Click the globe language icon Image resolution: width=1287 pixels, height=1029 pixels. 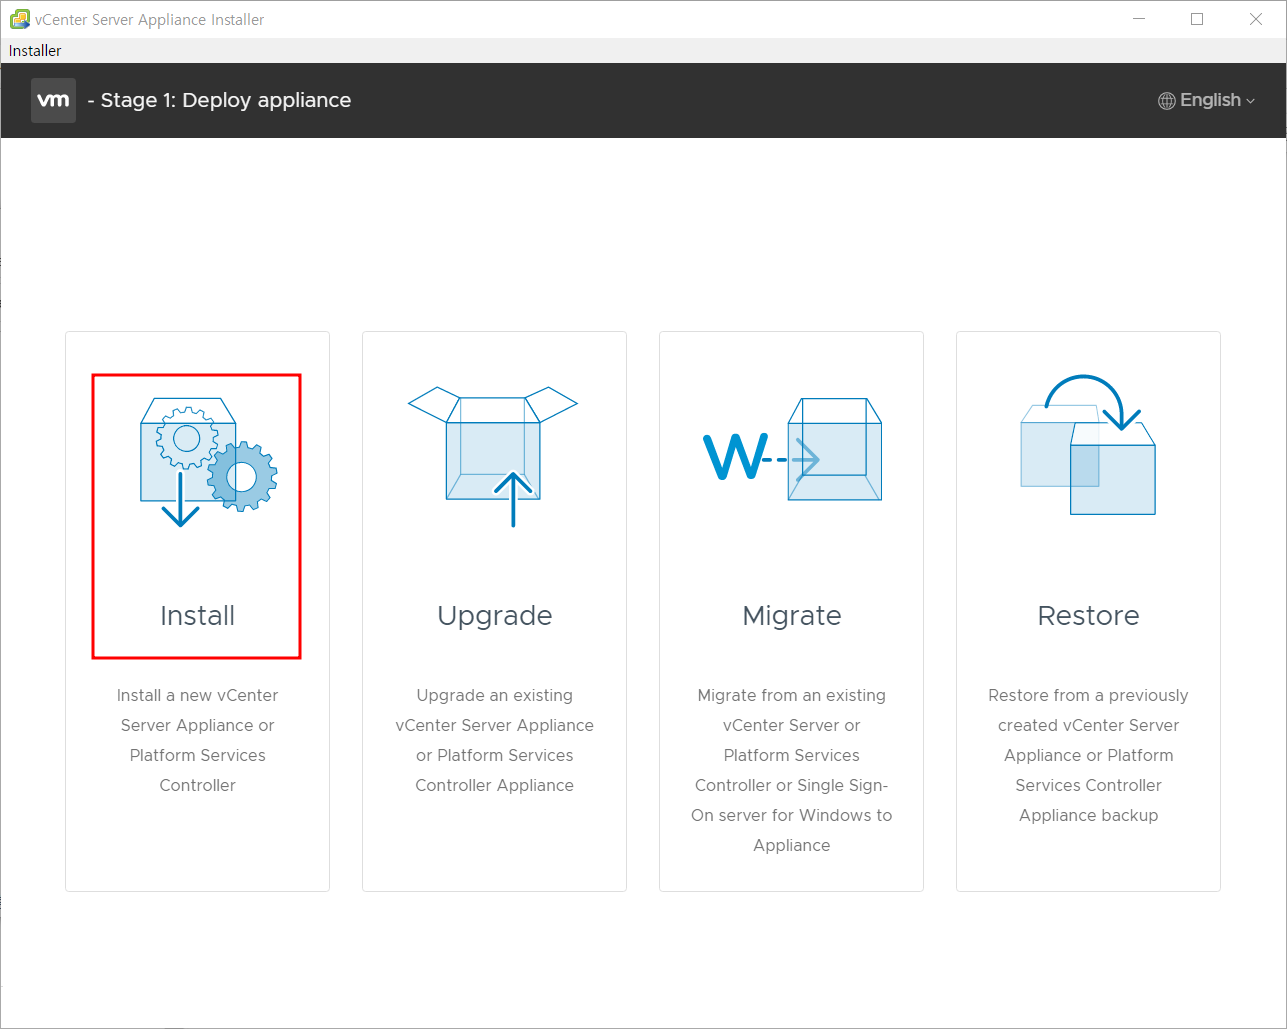click(x=1167, y=100)
